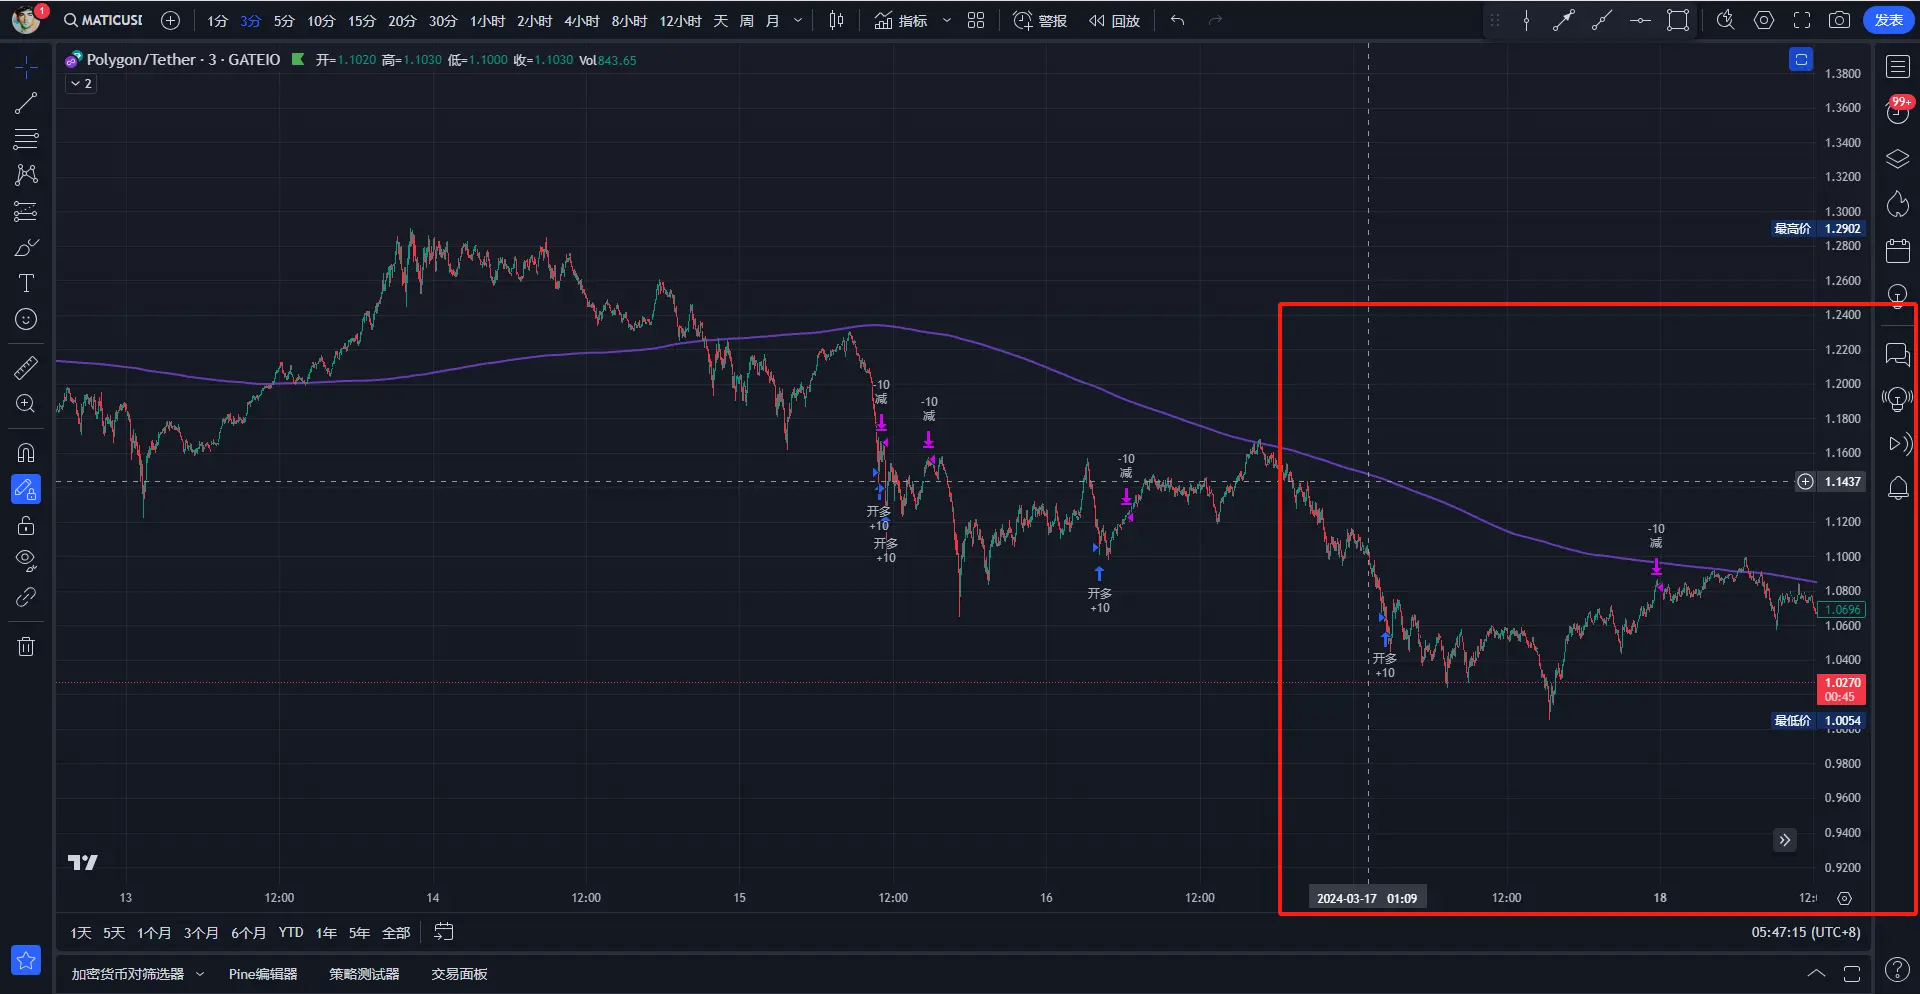Select the trend line drawing tool

click(26, 103)
